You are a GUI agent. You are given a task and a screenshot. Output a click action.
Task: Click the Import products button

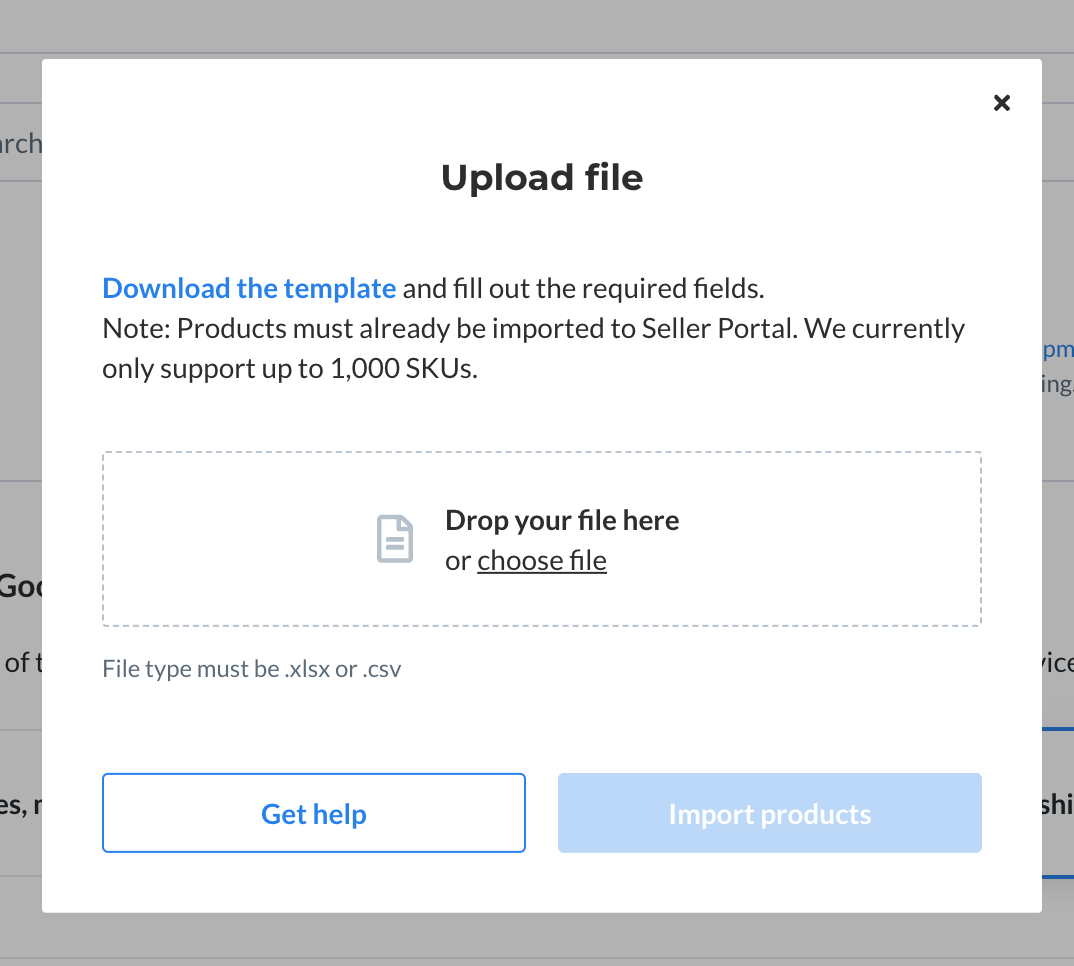click(770, 813)
